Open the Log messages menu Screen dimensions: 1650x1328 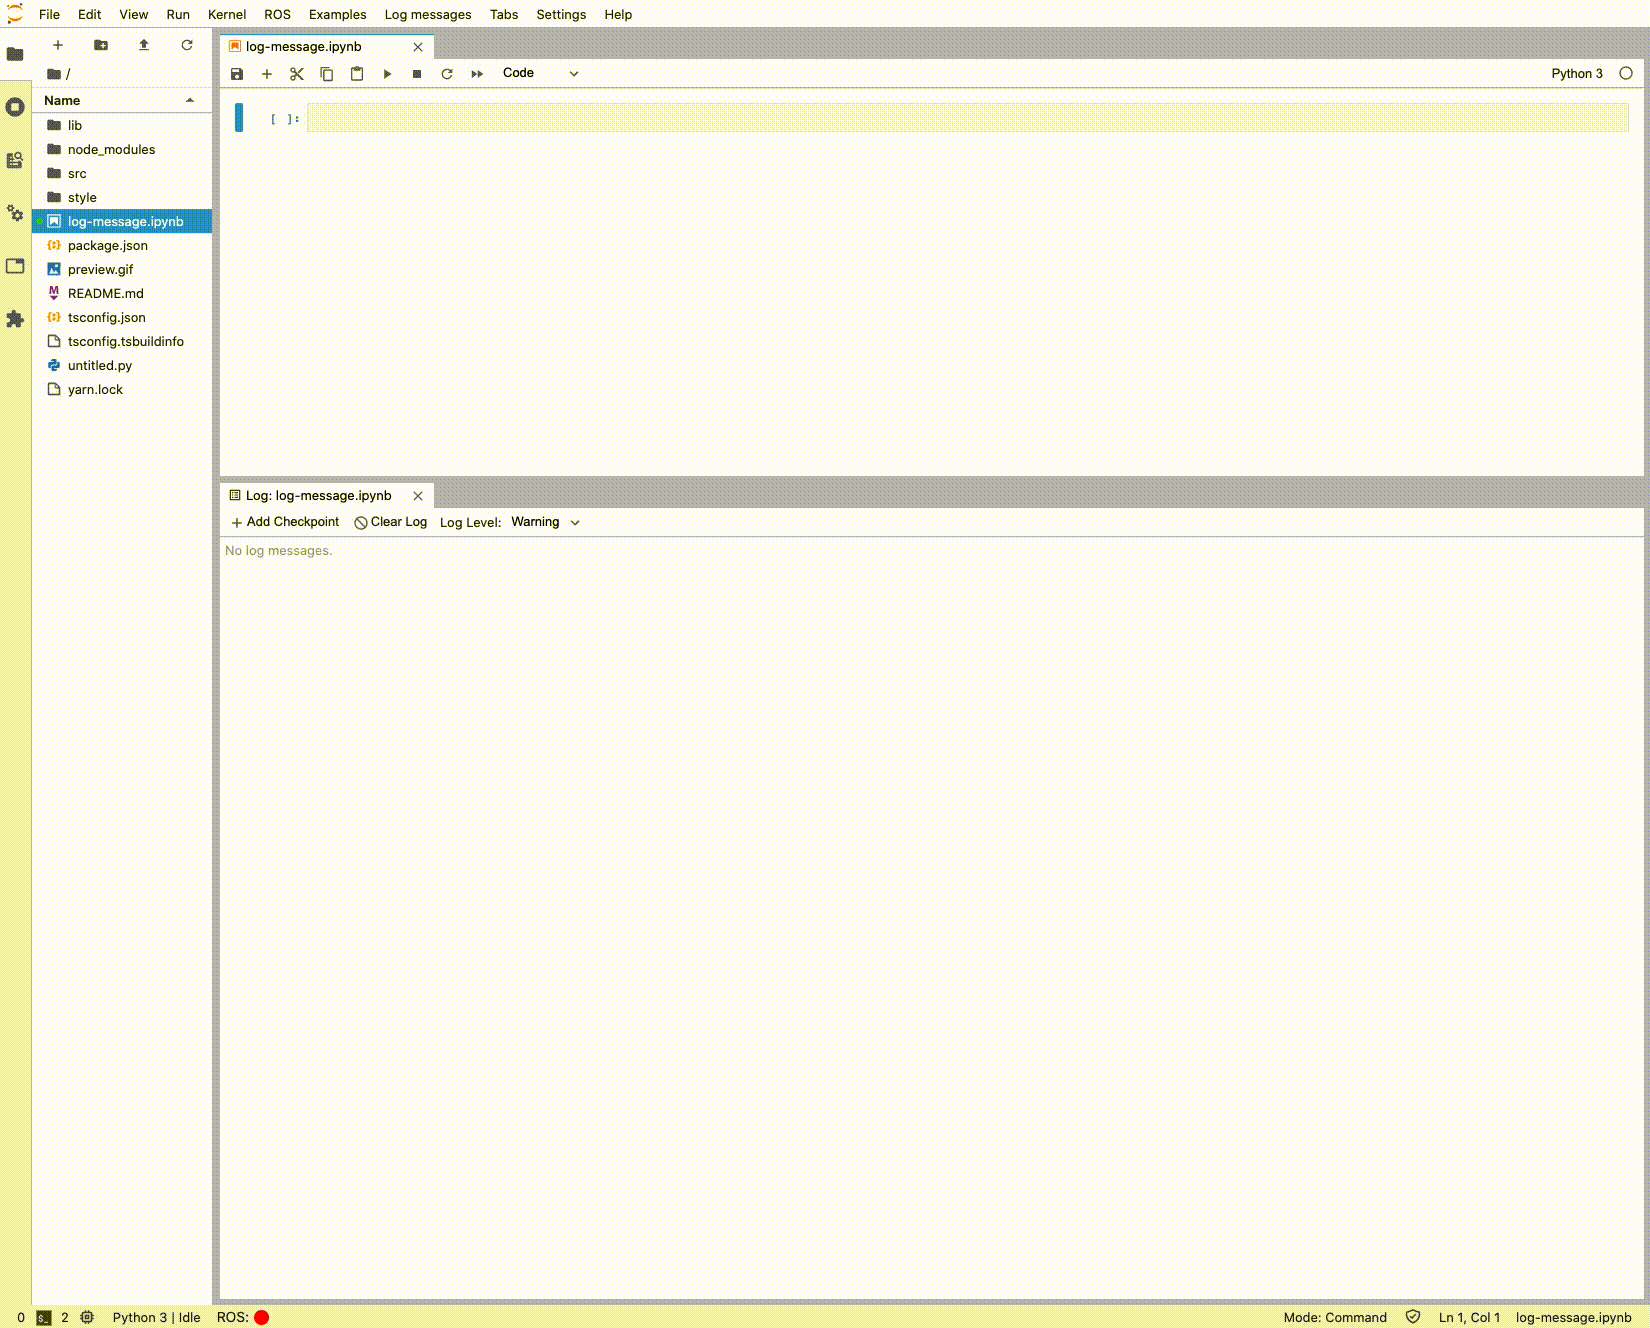point(428,14)
